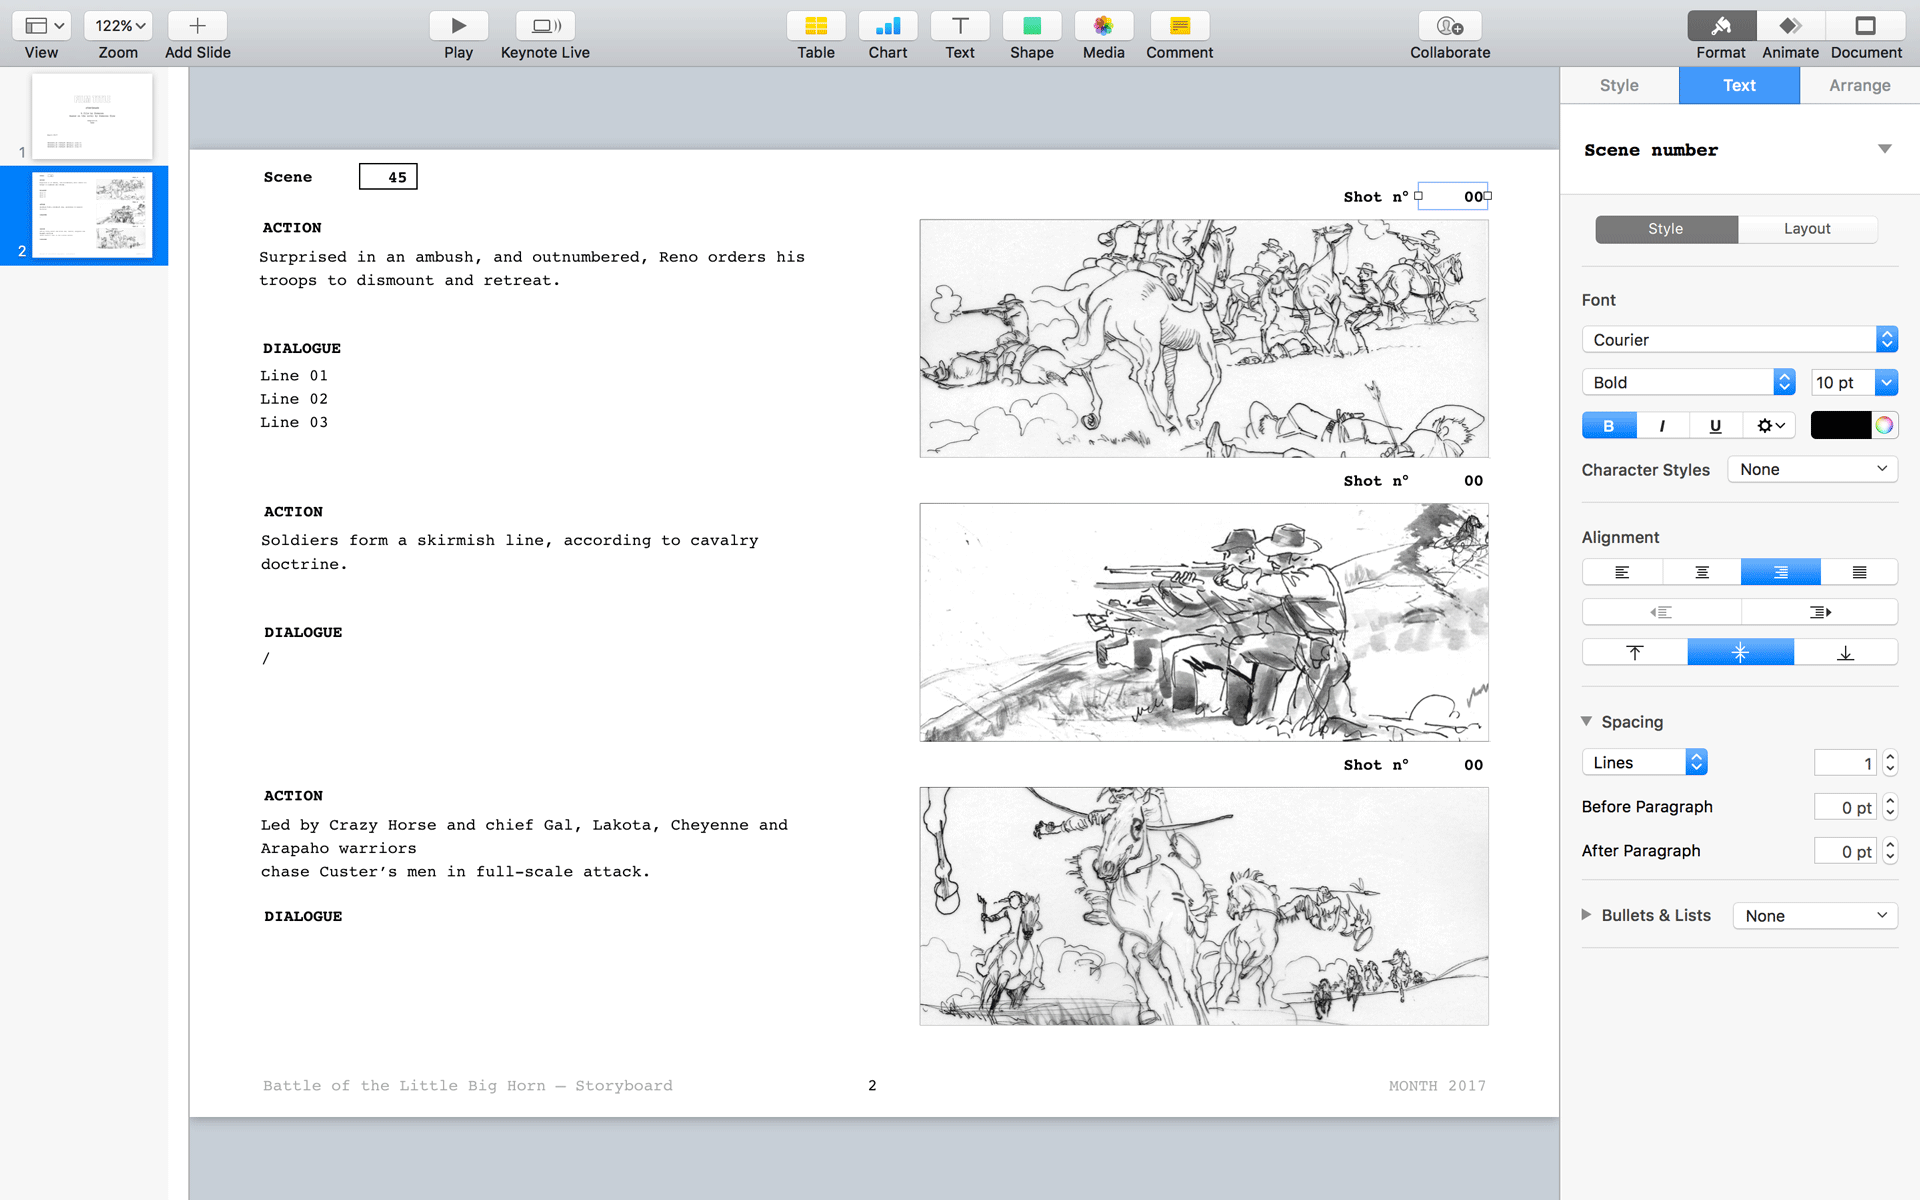Screen dimensions: 1920x1200
Task: Select the slide 1 thumbnail
Action: tap(92, 116)
